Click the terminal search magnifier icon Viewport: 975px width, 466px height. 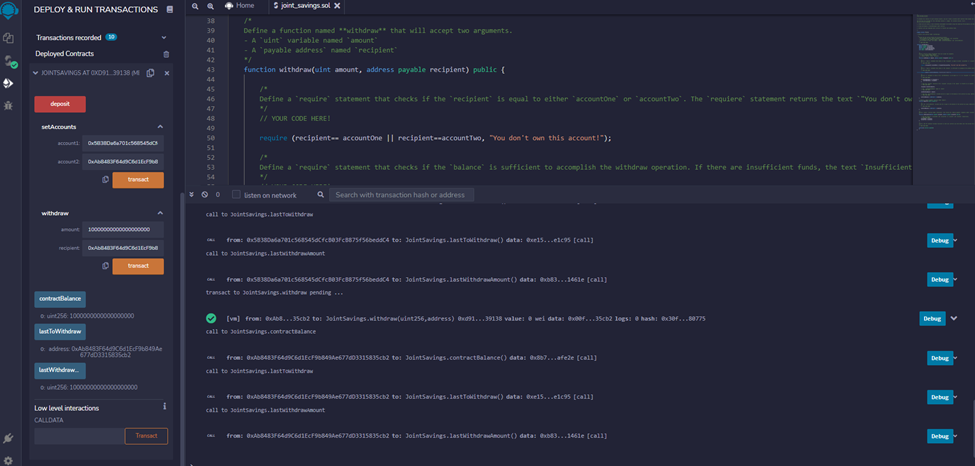[x=321, y=195]
